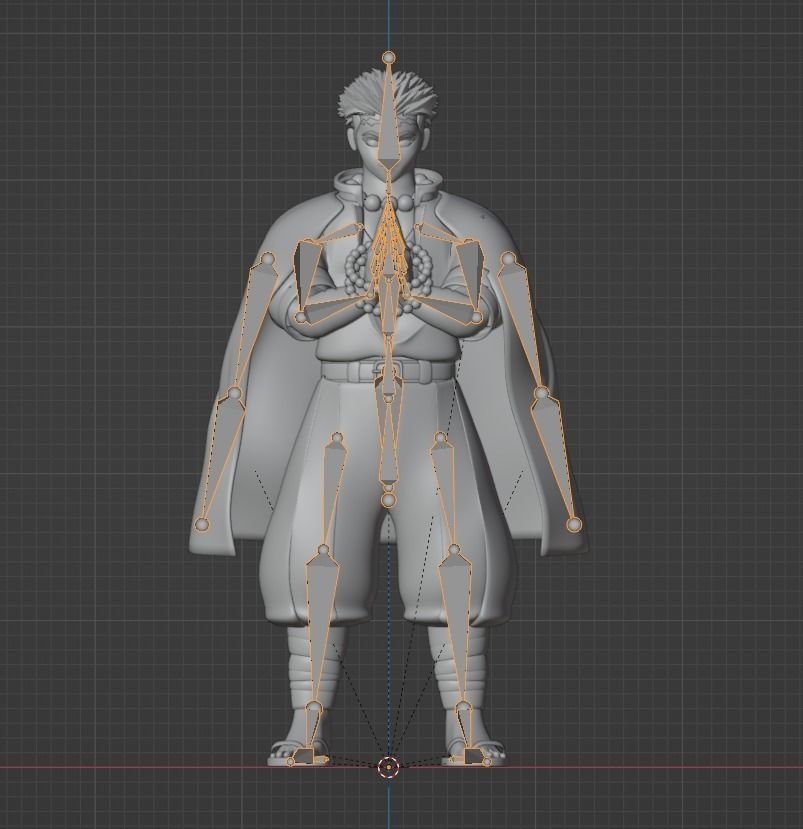
Task: Click toe tip joint on viewer's left foot
Action: [x=290, y=762]
